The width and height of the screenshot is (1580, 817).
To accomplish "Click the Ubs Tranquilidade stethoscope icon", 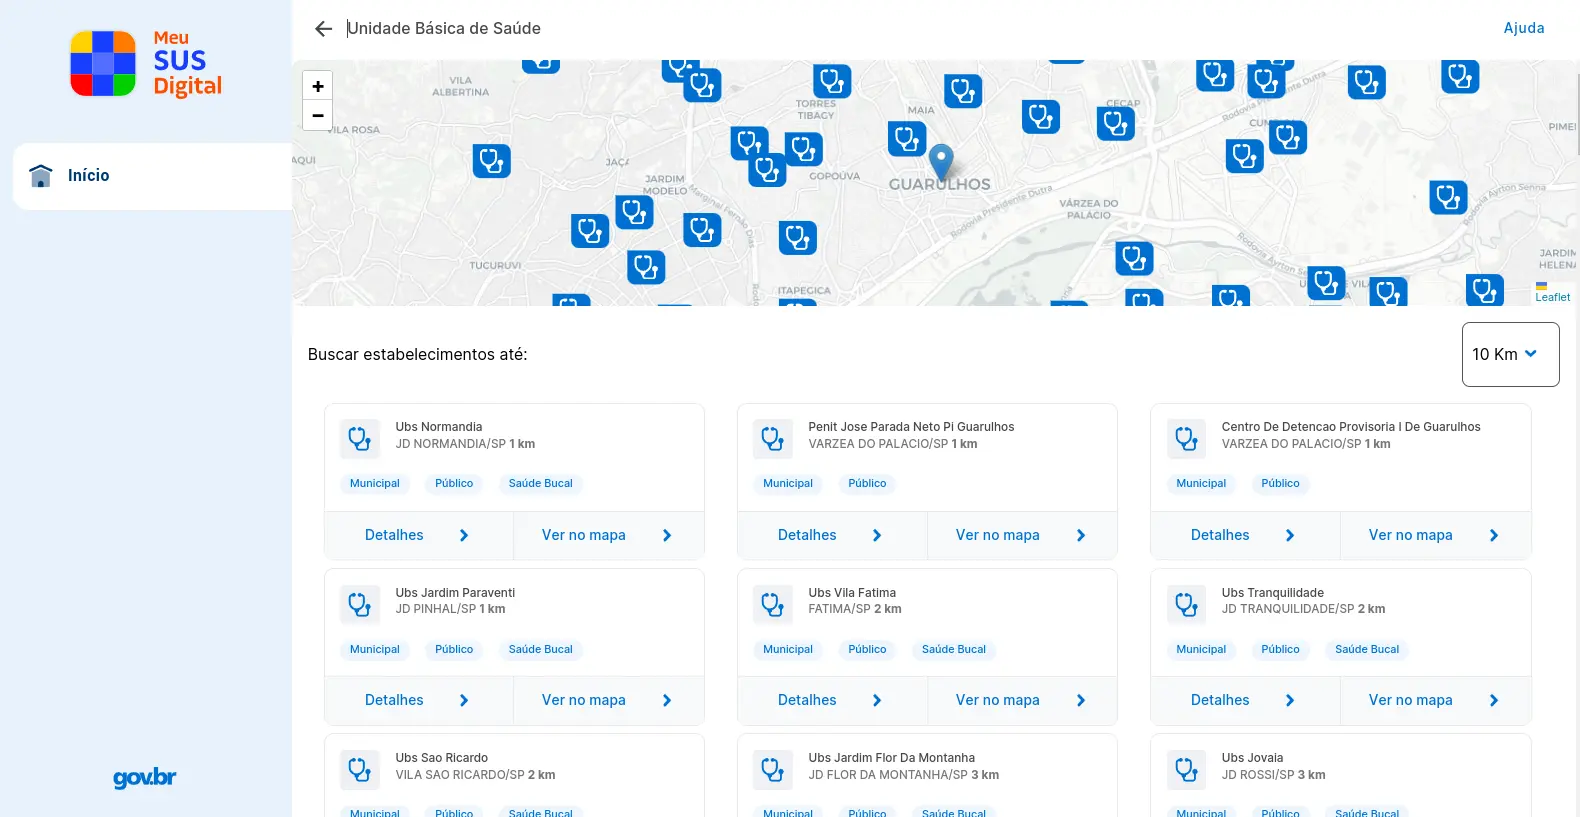I will (x=1186, y=605).
